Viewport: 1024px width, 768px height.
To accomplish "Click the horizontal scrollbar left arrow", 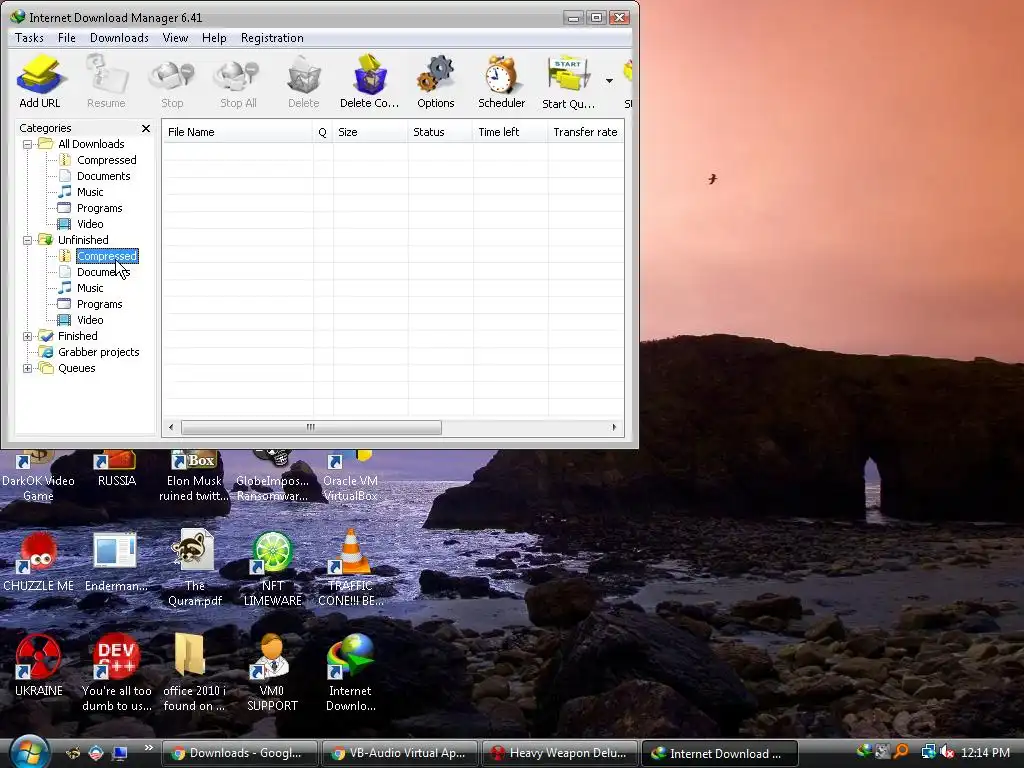I will click(171, 427).
